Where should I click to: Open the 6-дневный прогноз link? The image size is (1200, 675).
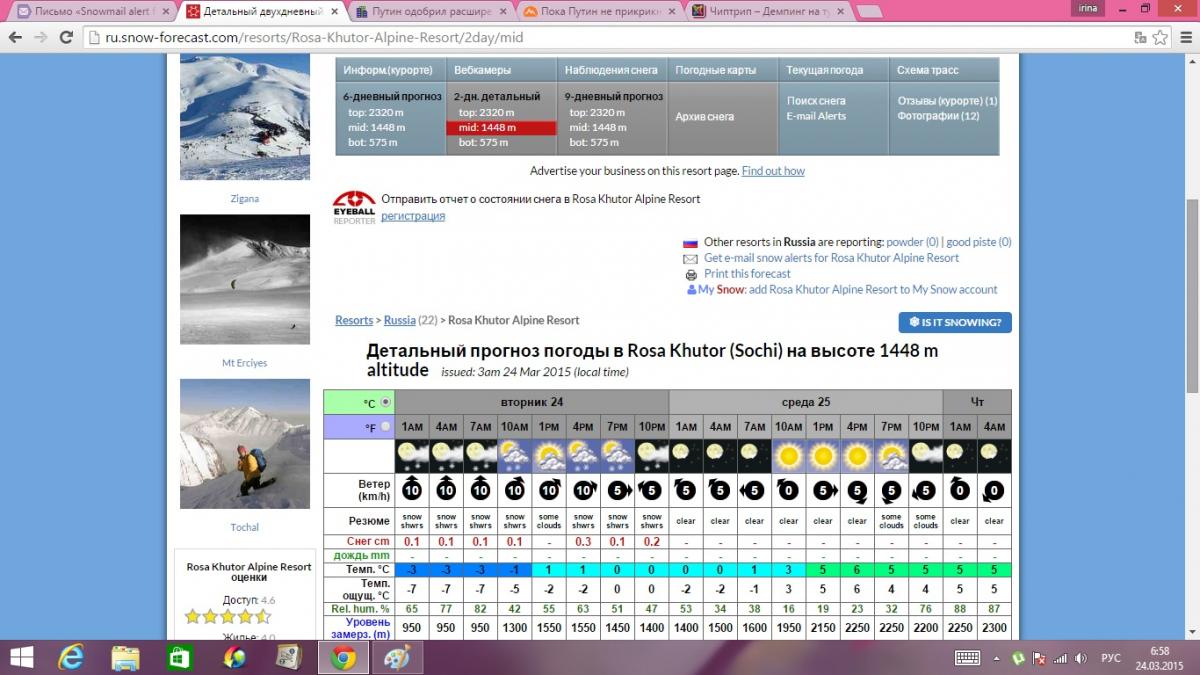(392, 97)
